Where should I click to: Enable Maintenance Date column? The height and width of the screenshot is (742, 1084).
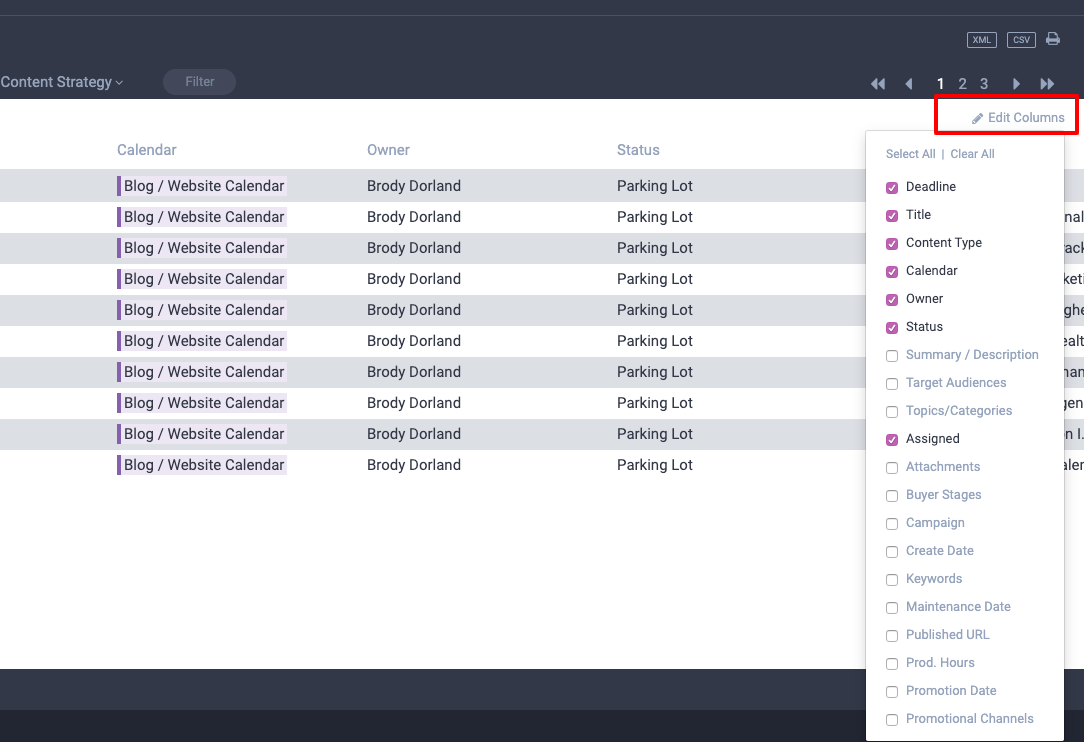(x=892, y=608)
